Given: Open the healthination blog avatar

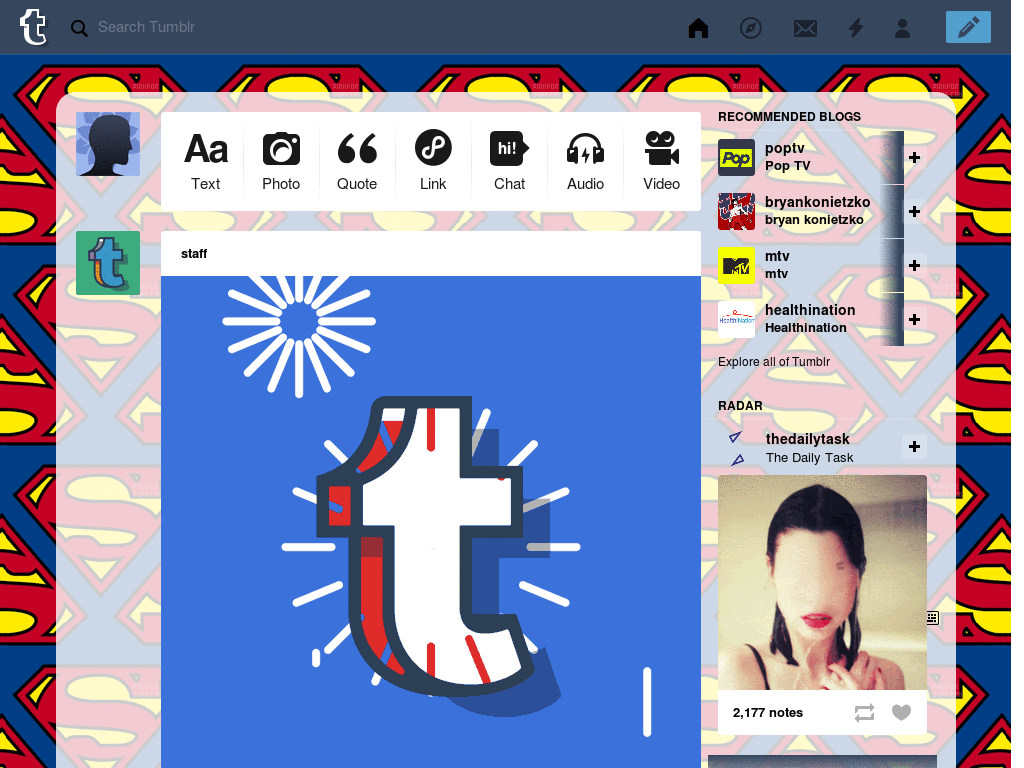Looking at the screenshot, I should (x=737, y=319).
